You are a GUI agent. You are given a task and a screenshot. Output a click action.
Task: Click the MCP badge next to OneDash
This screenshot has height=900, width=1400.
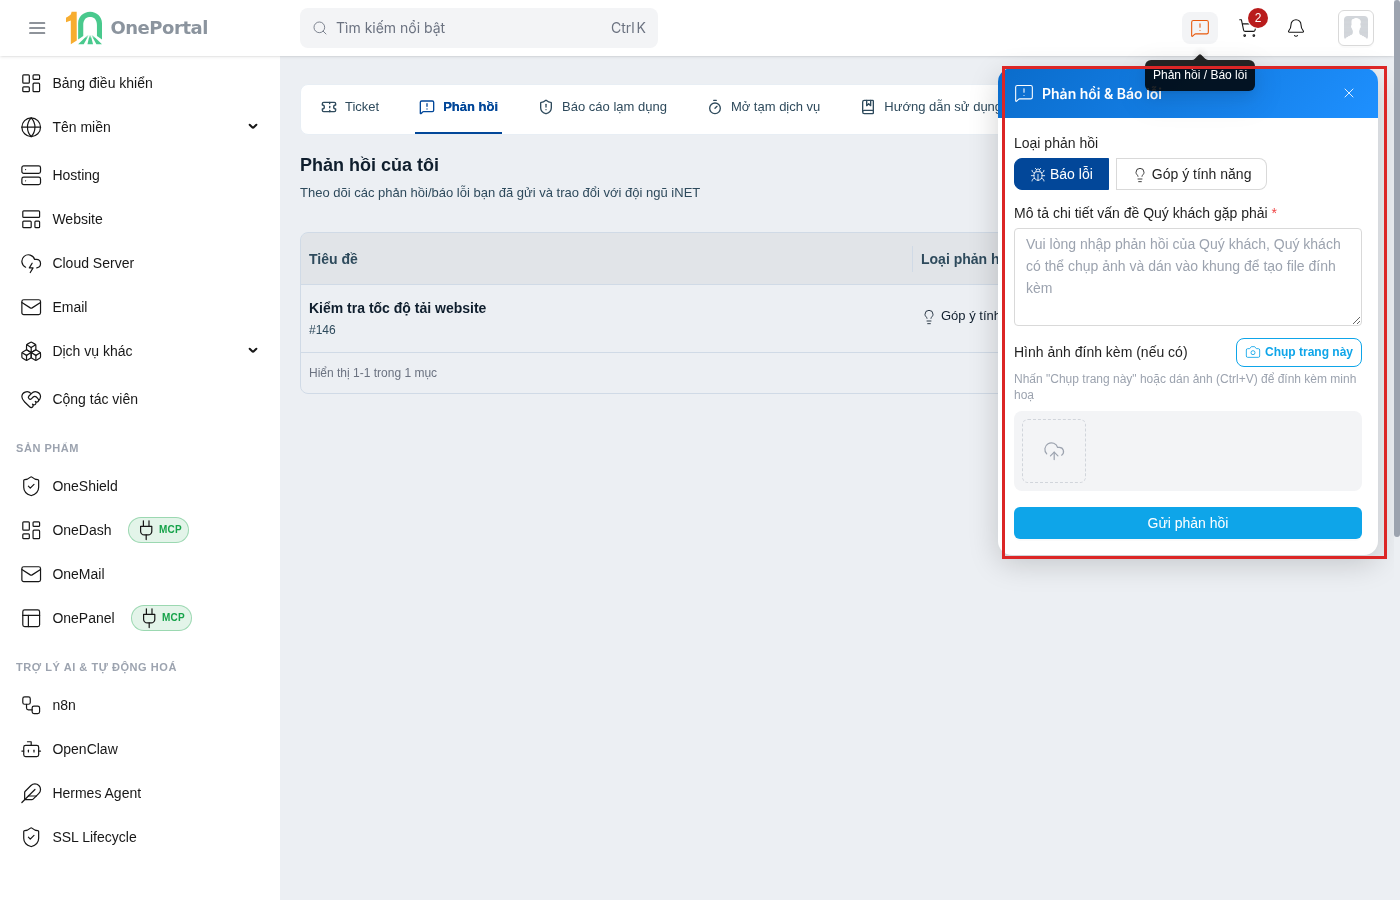(x=159, y=530)
